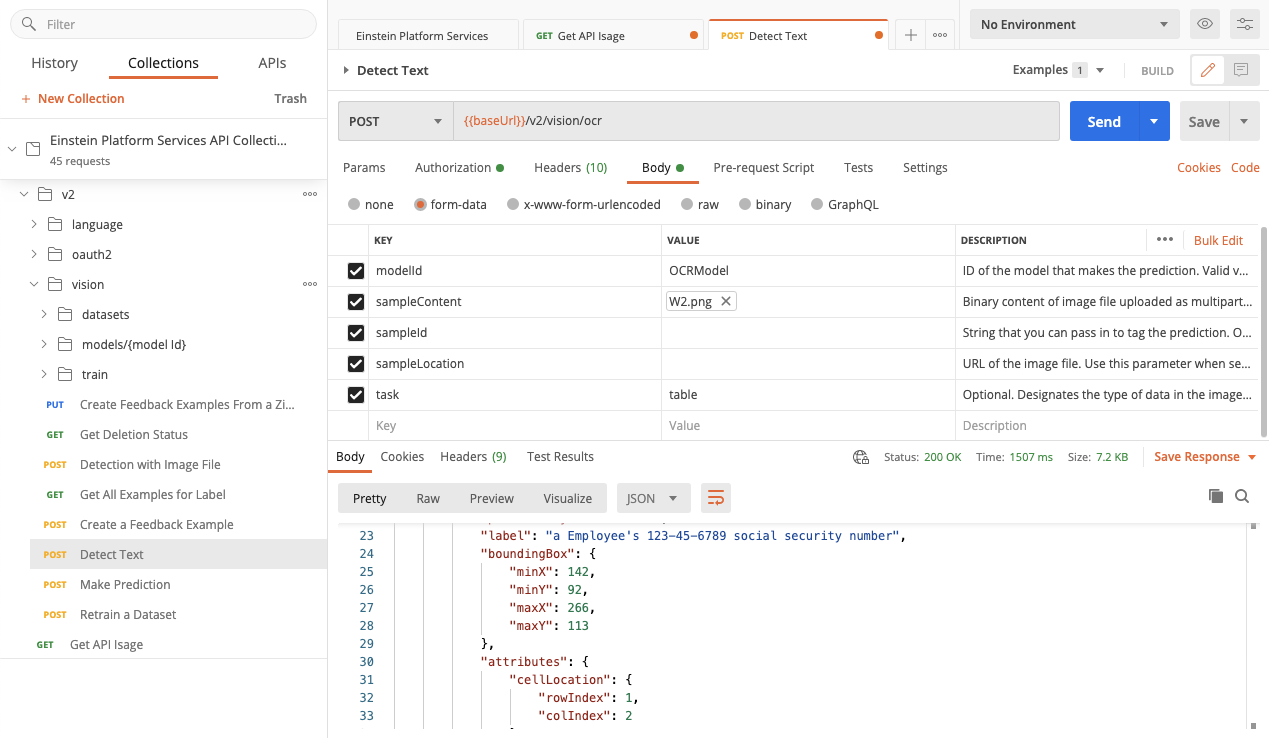
Task: Open the Cookies link near Code
Action: tap(1198, 168)
